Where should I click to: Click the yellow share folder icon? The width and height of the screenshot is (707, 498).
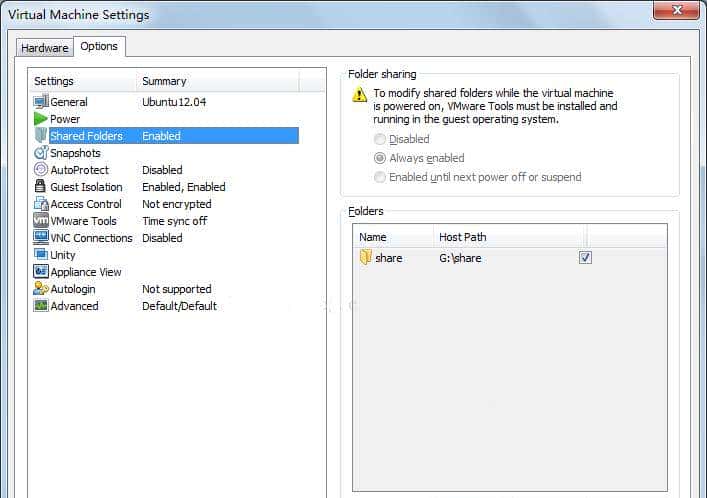366,258
